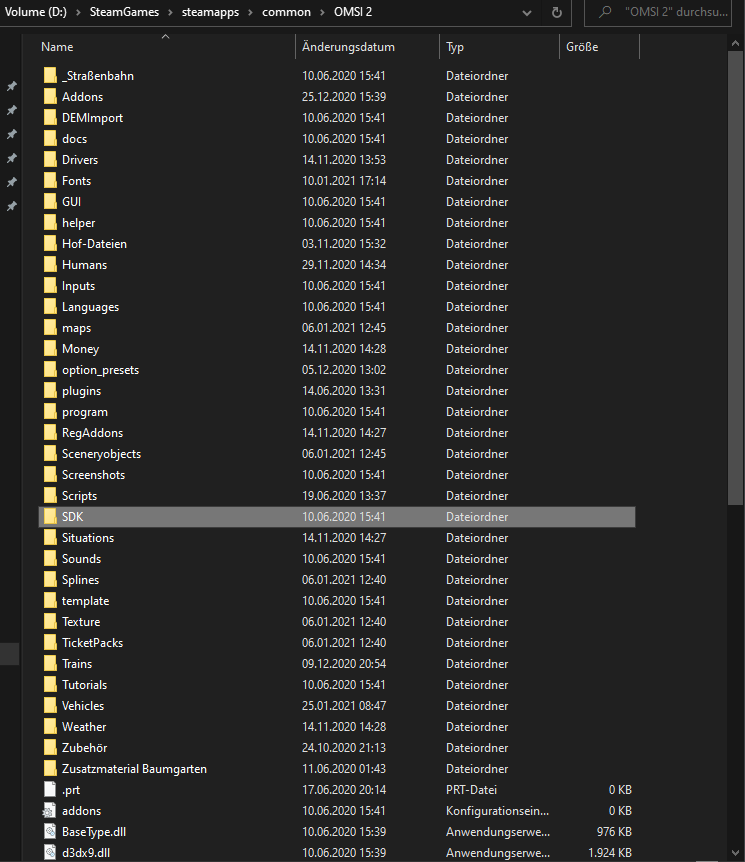Click the maps folder icon
Viewport: 745px width, 862px height.
[x=51, y=328]
